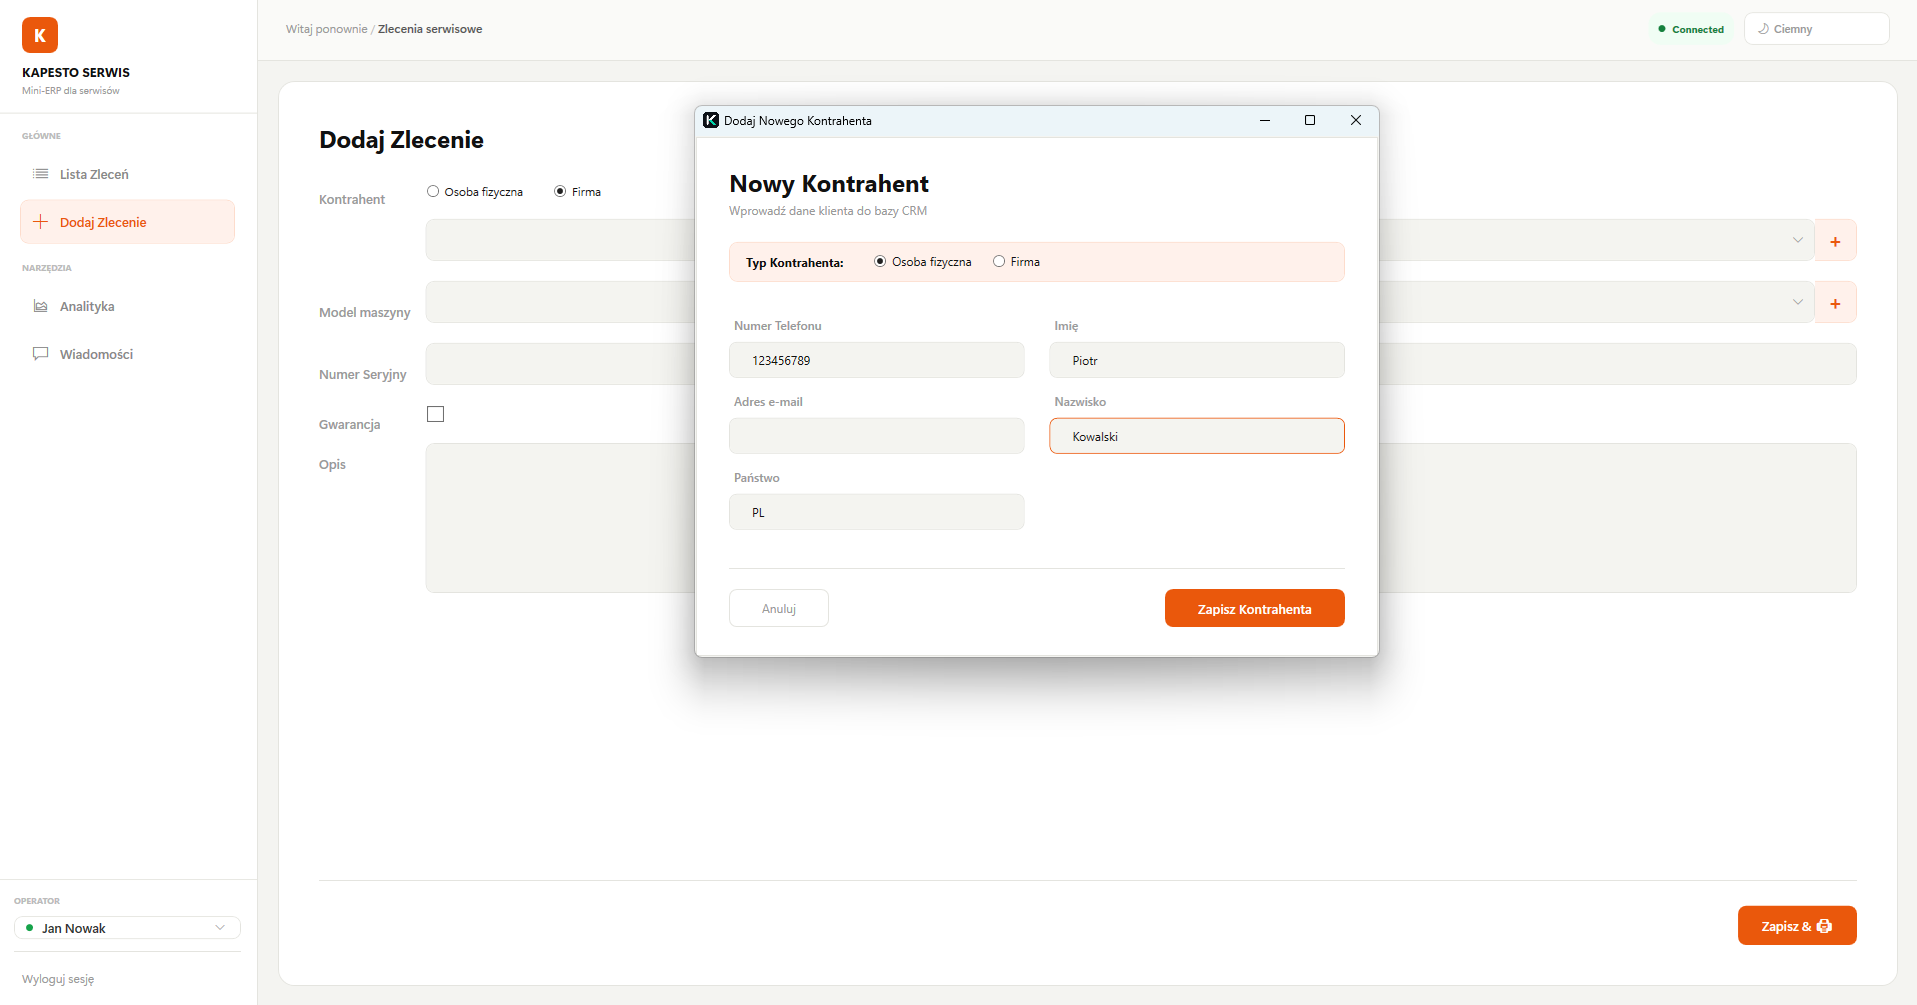The image size is (1917, 1005).
Task: Choose Osoba fizyczna on the order form
Action: 433,192
